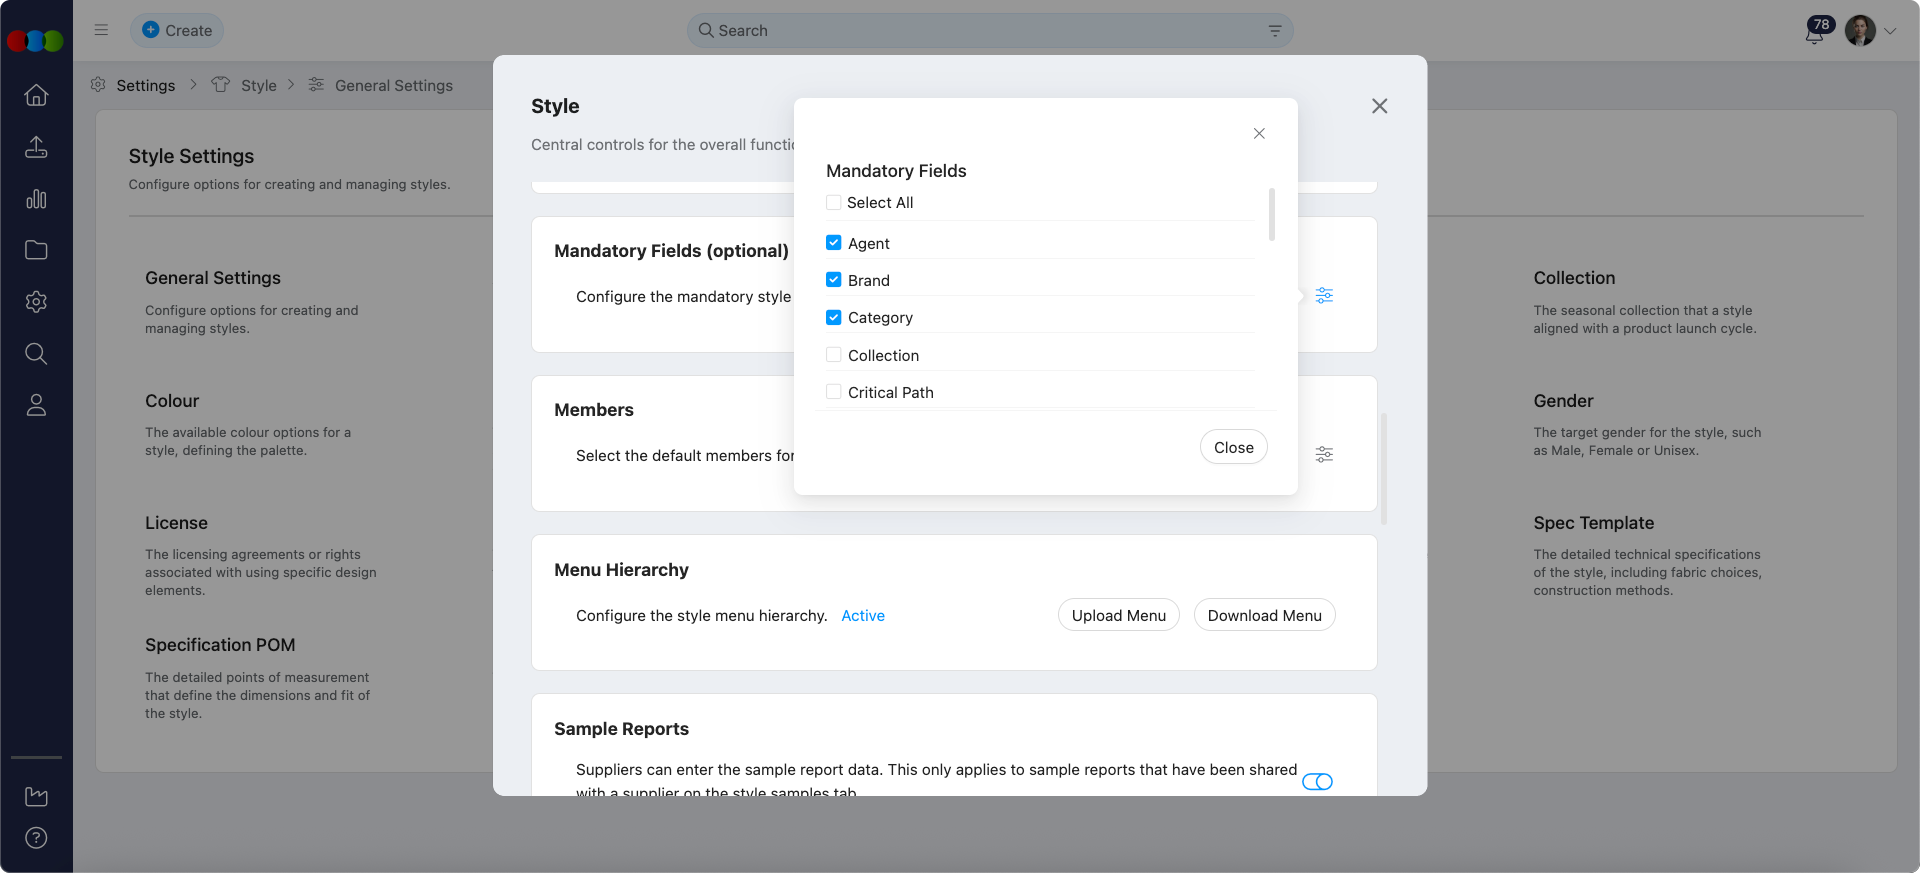Open the notifications bell with badge 78

point(1814,33)
